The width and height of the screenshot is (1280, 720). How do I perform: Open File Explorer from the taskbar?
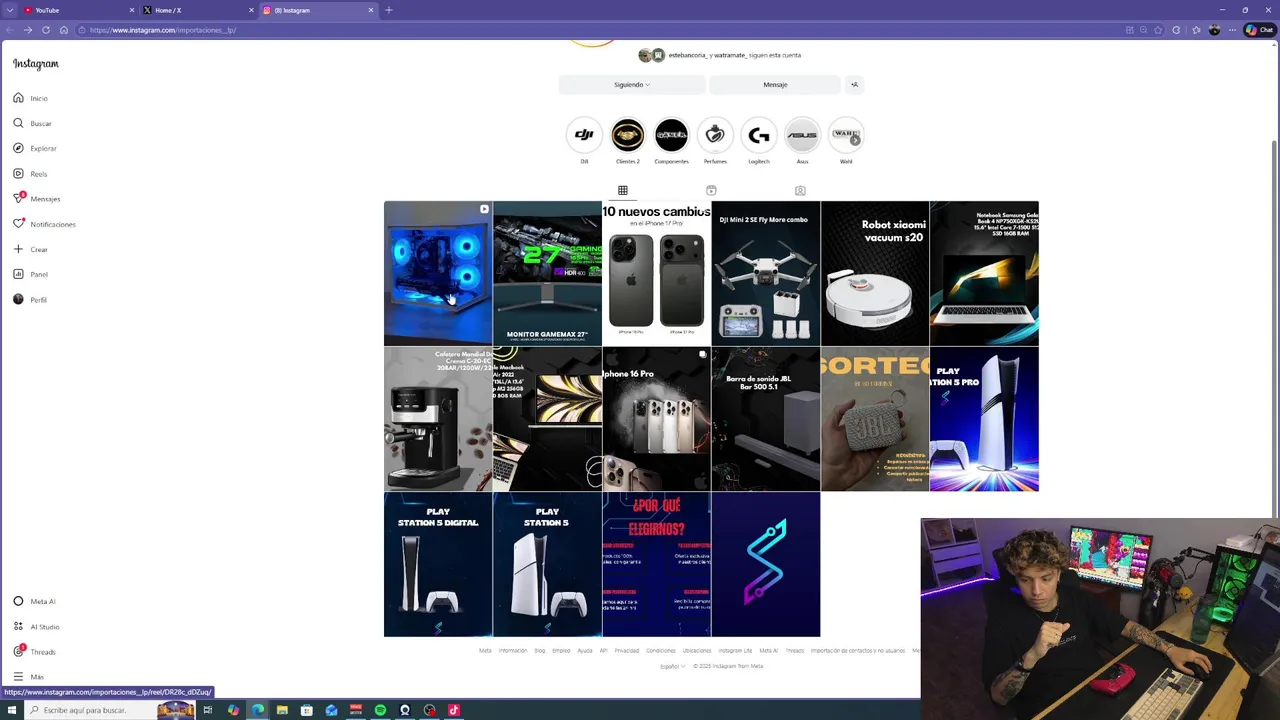point(282,710)
